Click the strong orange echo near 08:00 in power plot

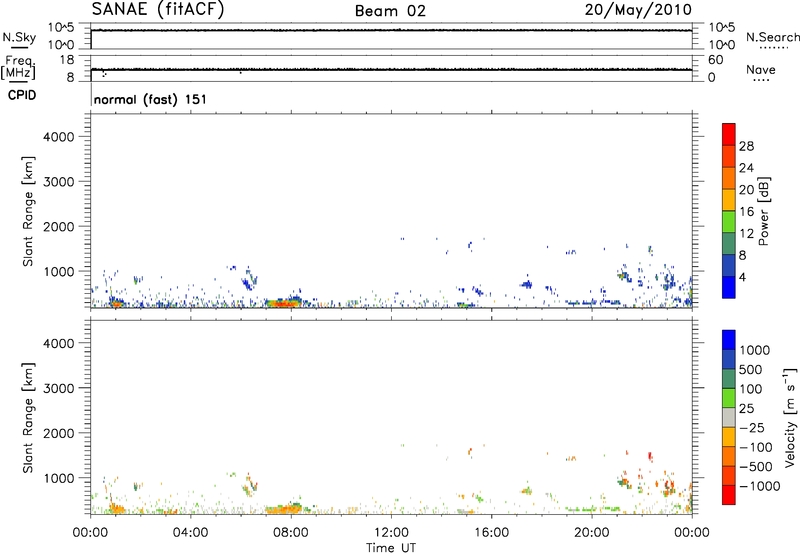tap(283, 303)
